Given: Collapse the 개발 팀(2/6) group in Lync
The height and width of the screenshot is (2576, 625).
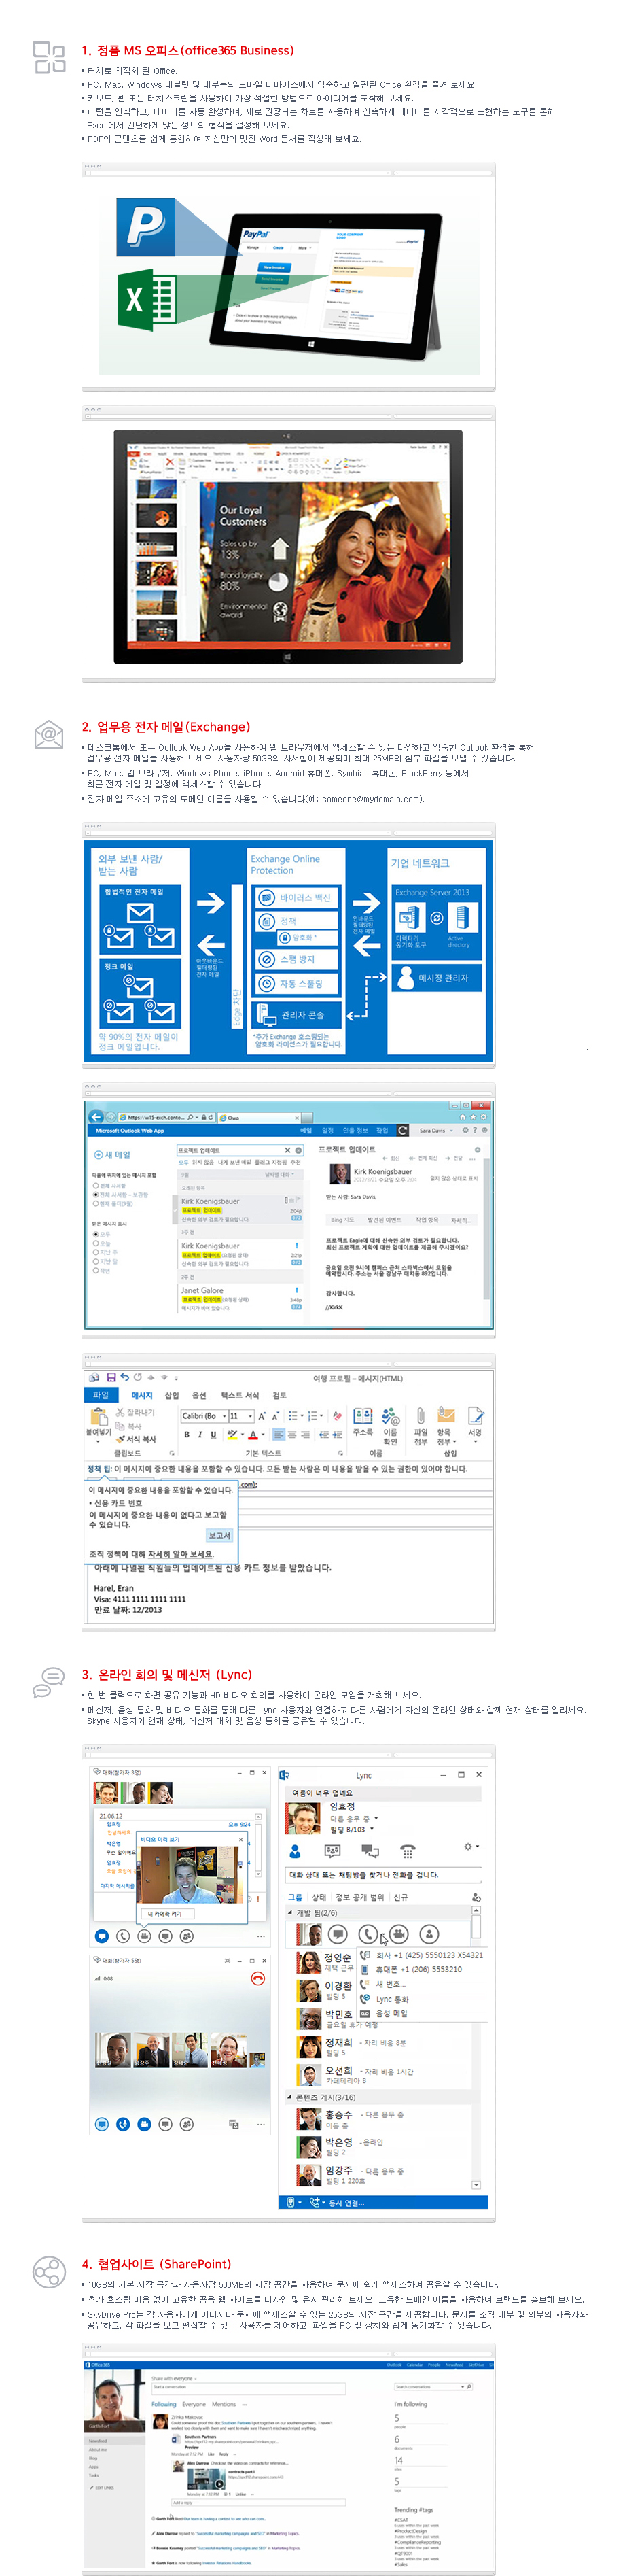Looking at the screenshot, I should click(290, 1913).
